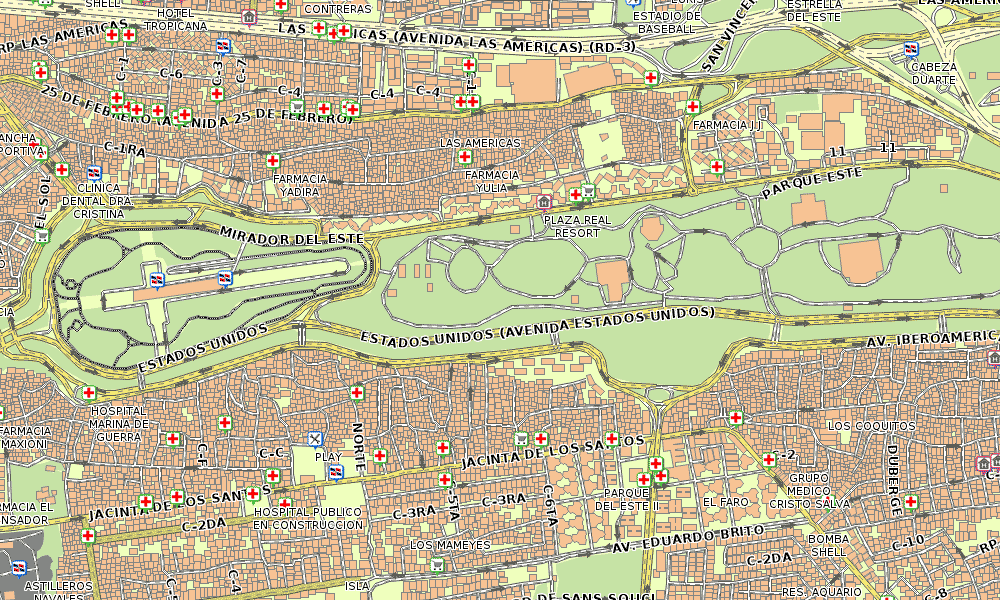Click the red cross icon near Clinica Dental Dra Cristina
Image resolution: width=1000 pixels, height=600 pixels.
62,169
